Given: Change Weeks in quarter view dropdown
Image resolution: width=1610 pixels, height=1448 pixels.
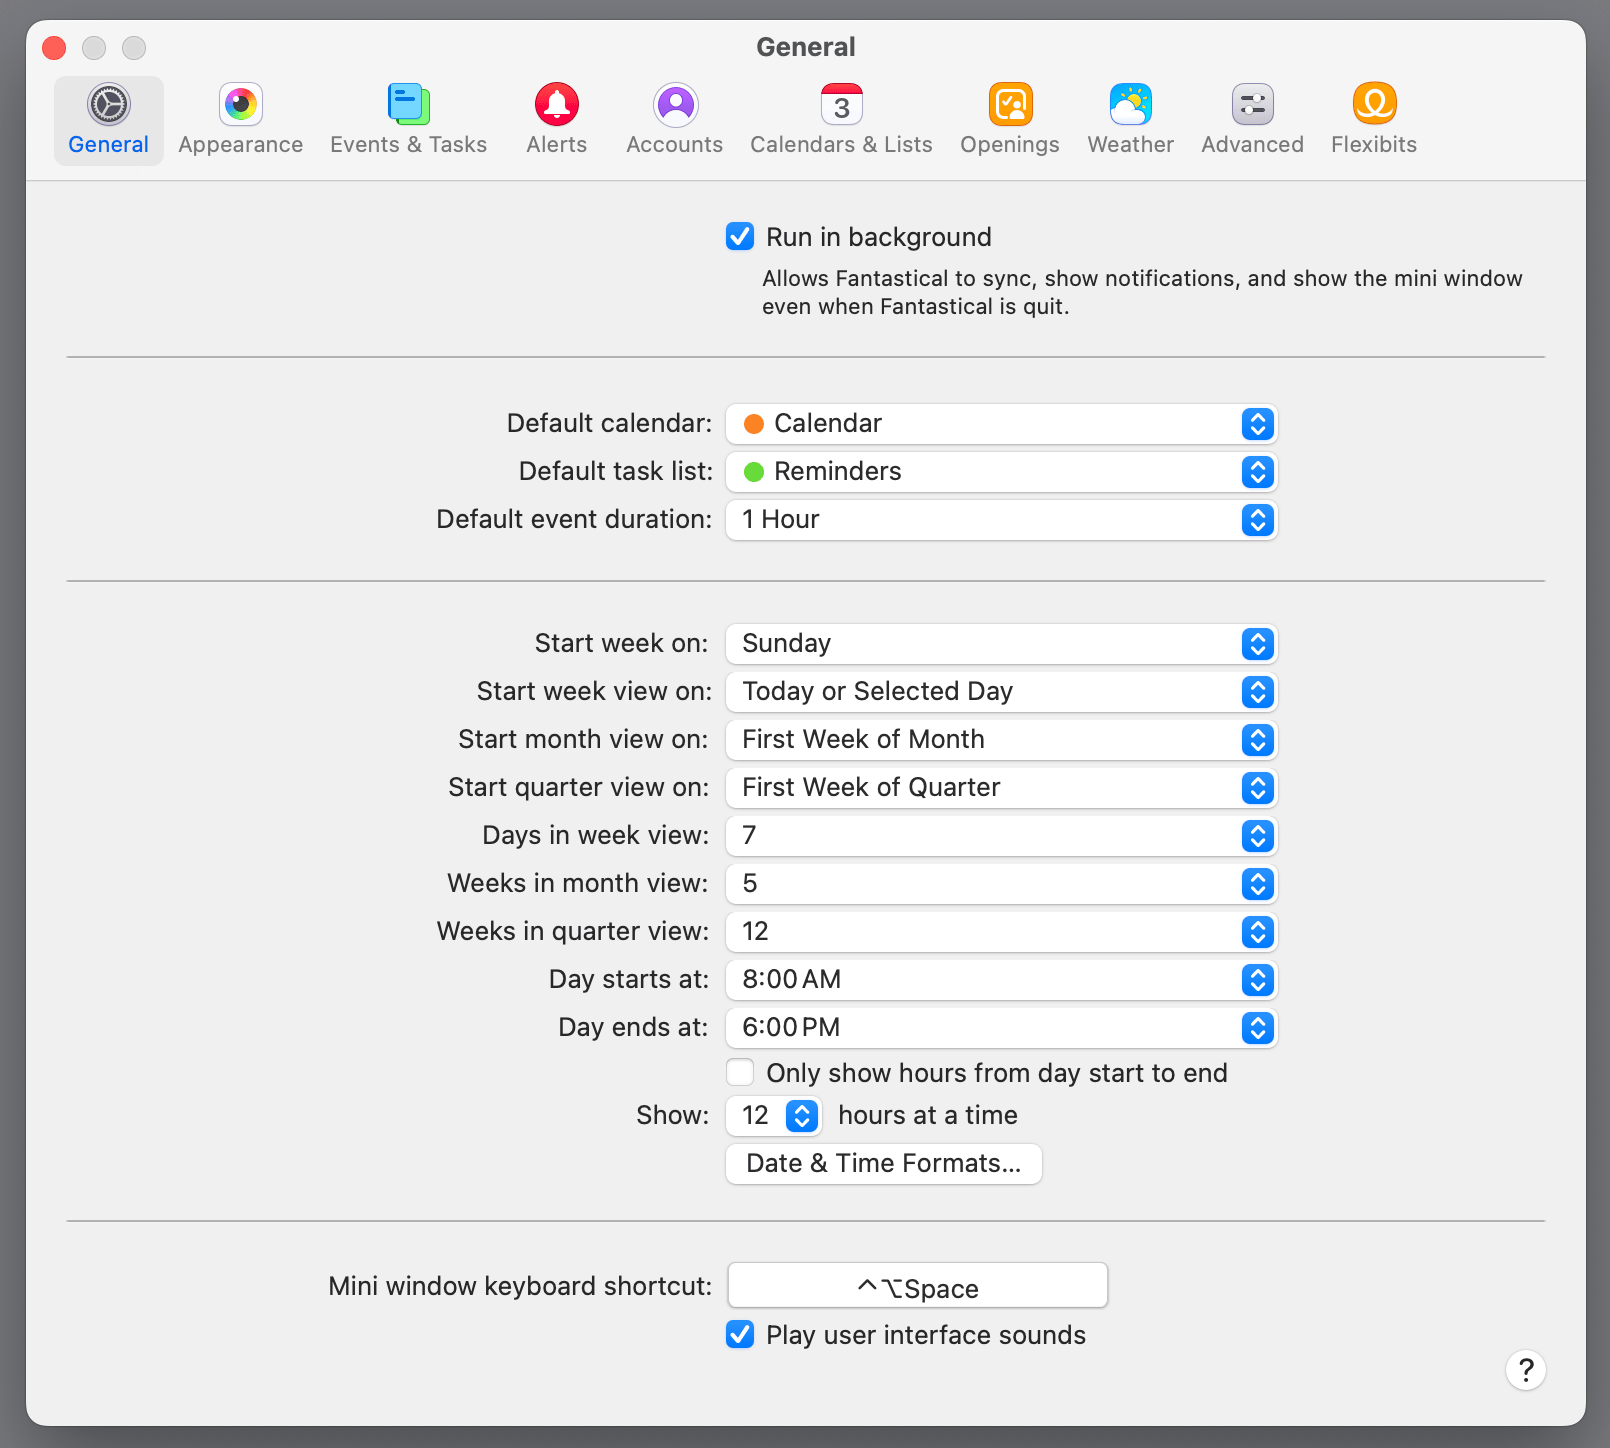Looking at the screenshot, I should tap(1001, 932).
